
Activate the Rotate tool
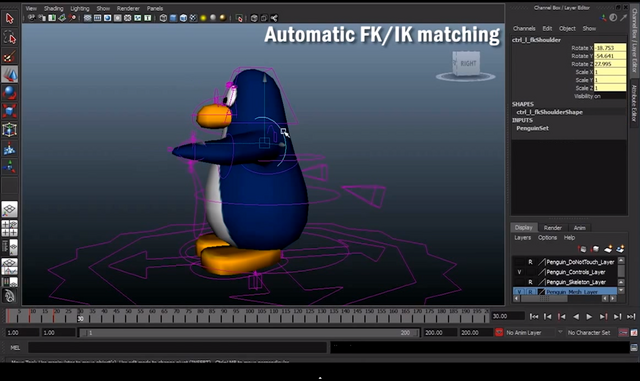tap(9, 93)
